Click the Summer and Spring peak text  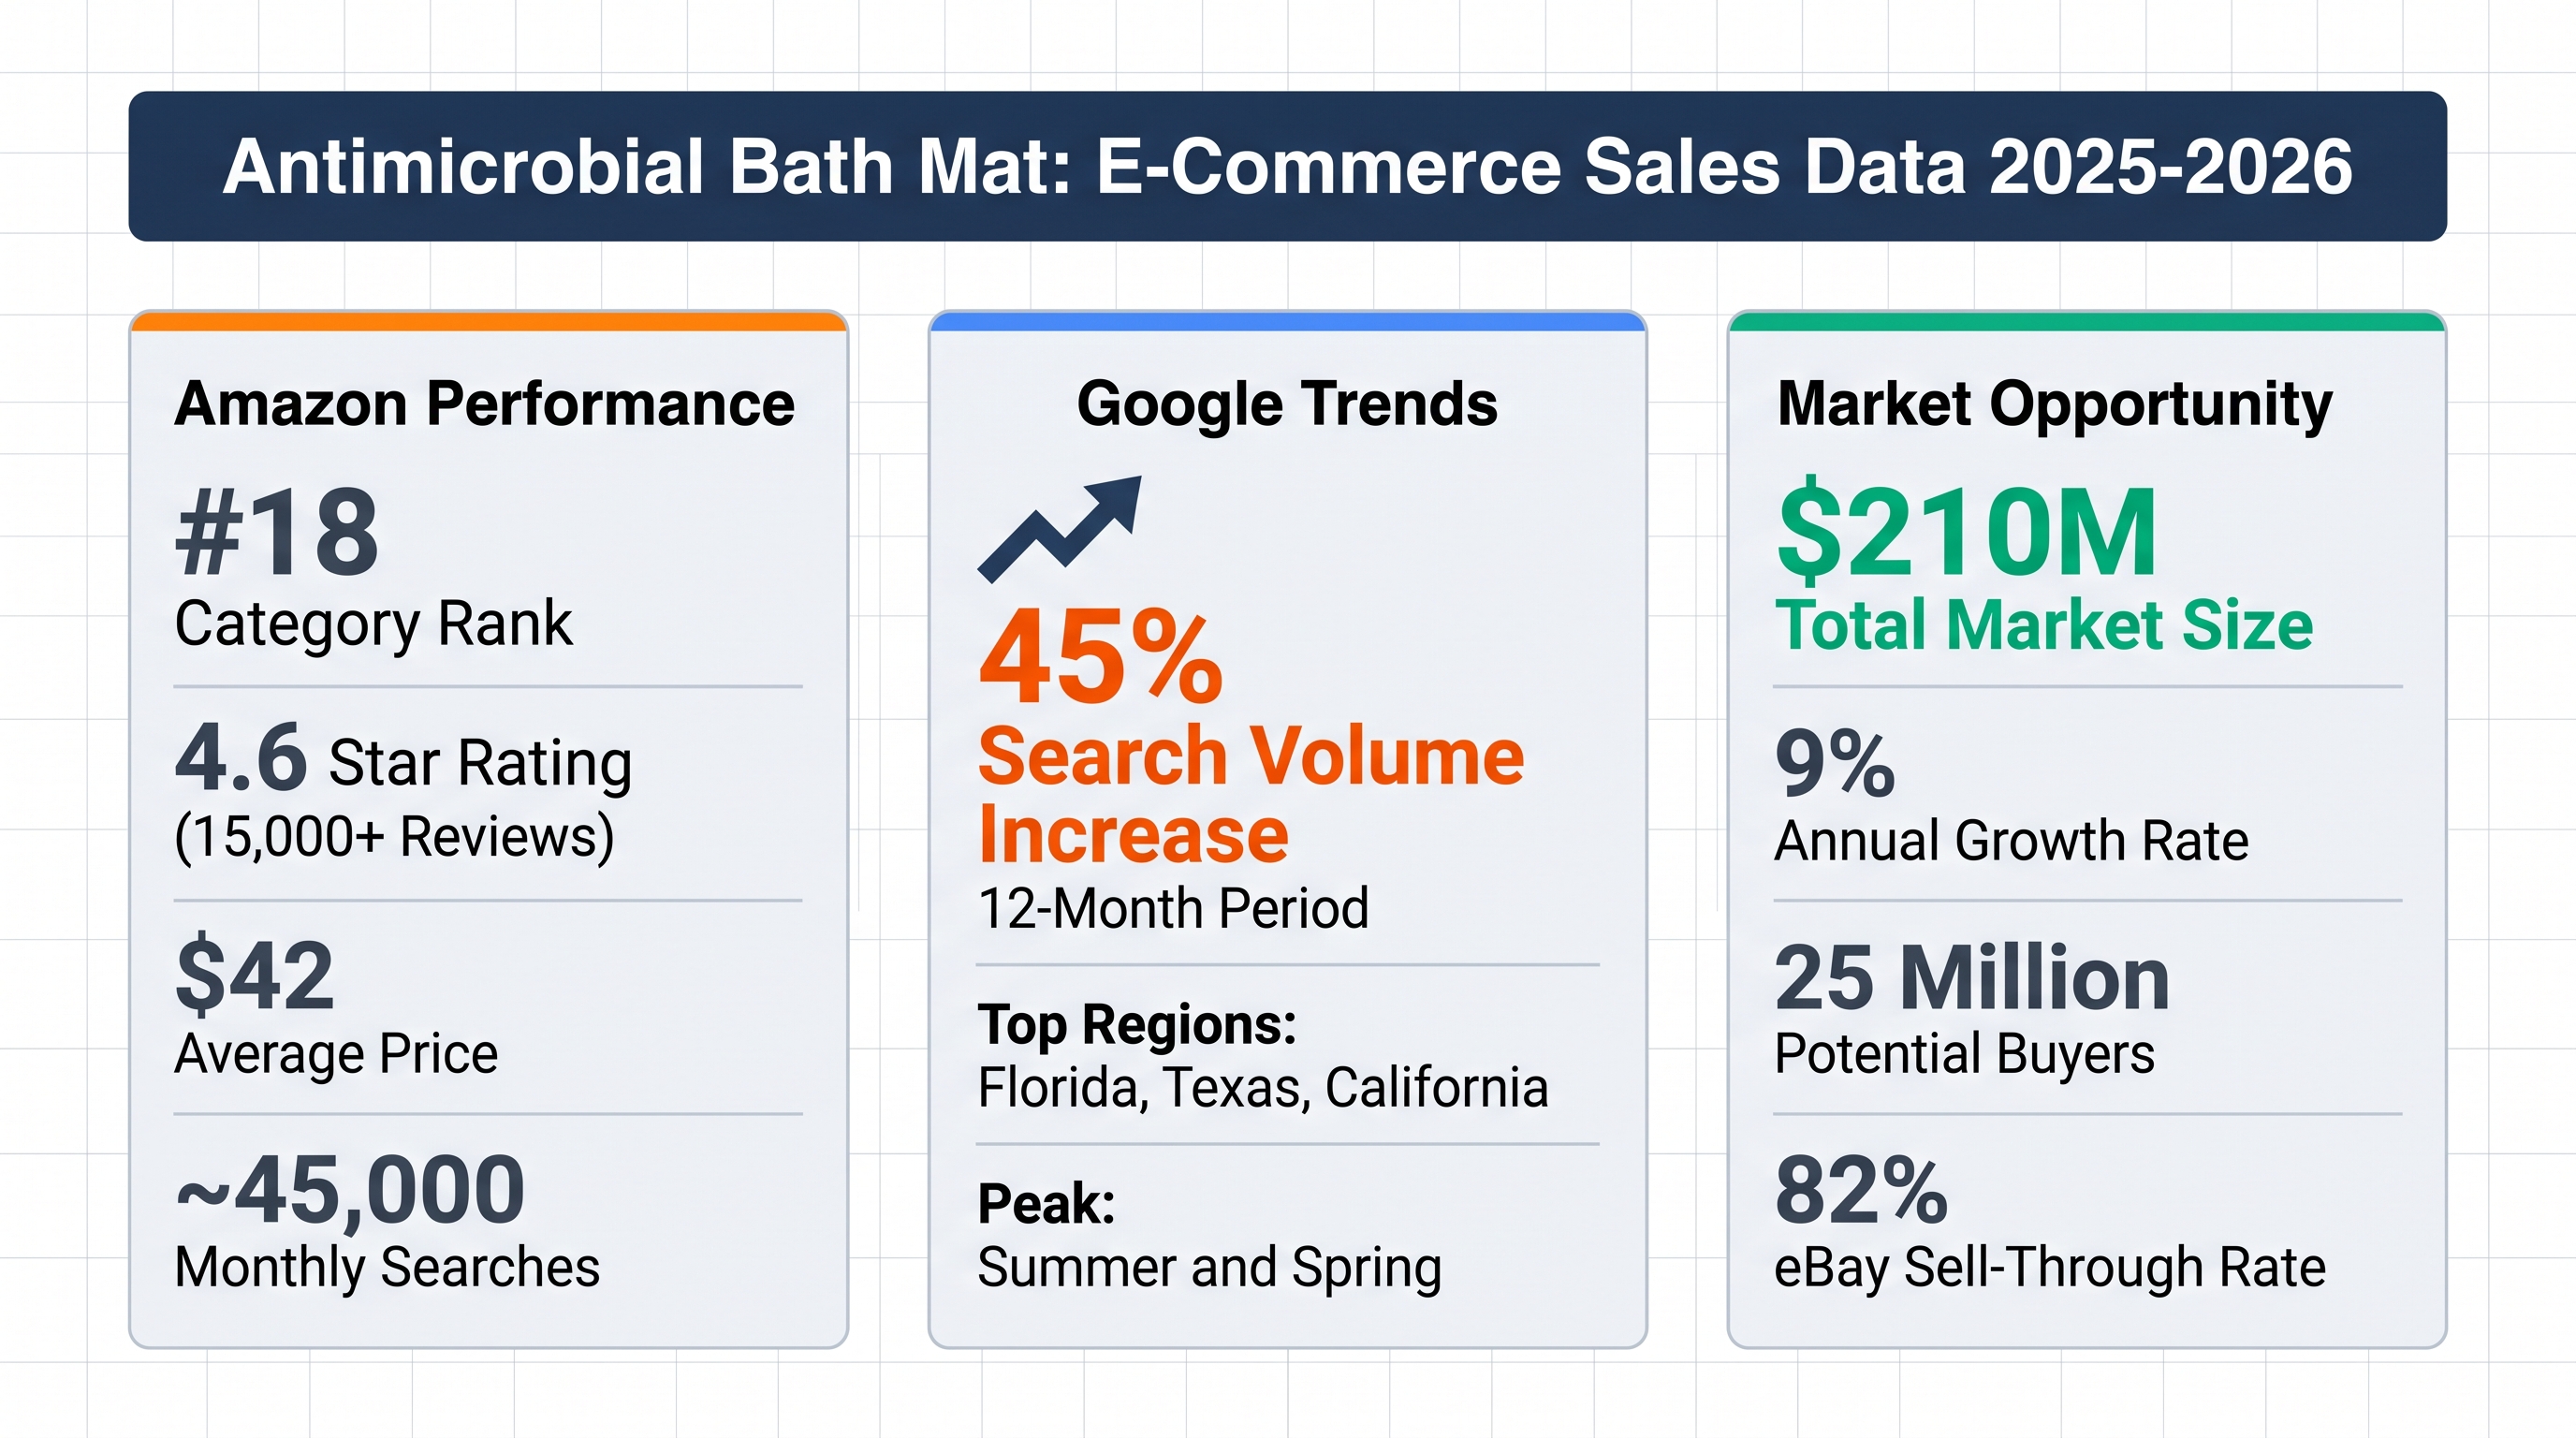tap(1209, 1268)
